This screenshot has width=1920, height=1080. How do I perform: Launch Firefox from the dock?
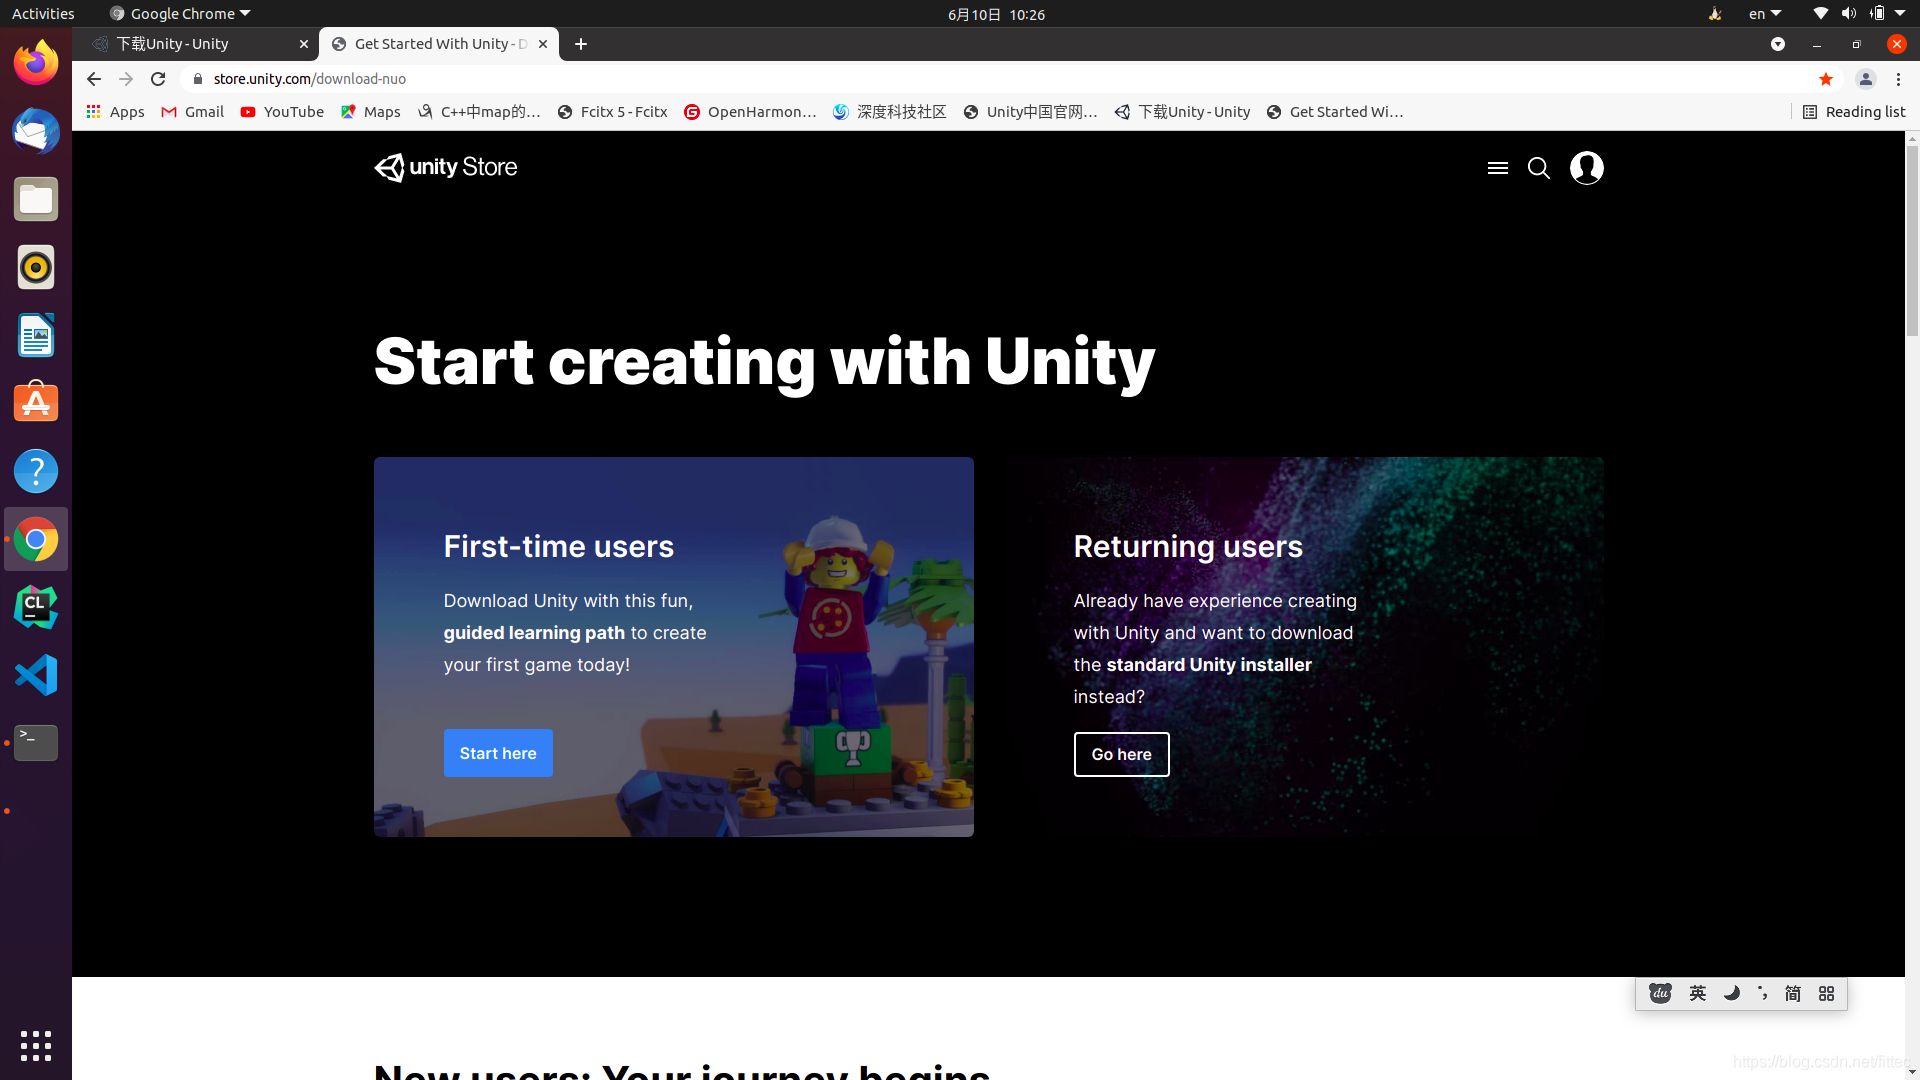[x=36, y=63]
